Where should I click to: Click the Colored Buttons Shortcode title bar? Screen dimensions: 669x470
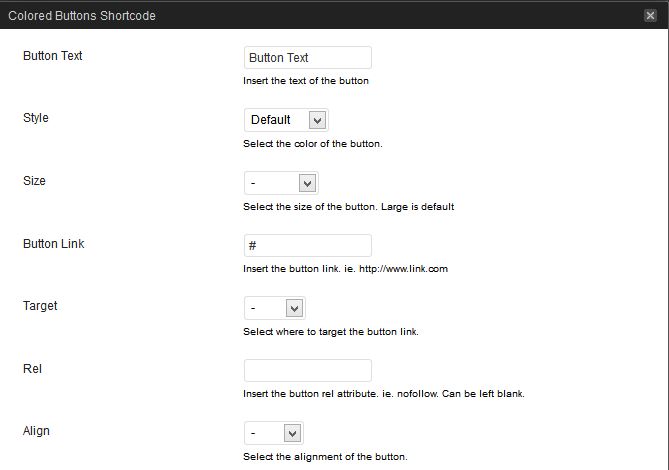coord(300,15)
